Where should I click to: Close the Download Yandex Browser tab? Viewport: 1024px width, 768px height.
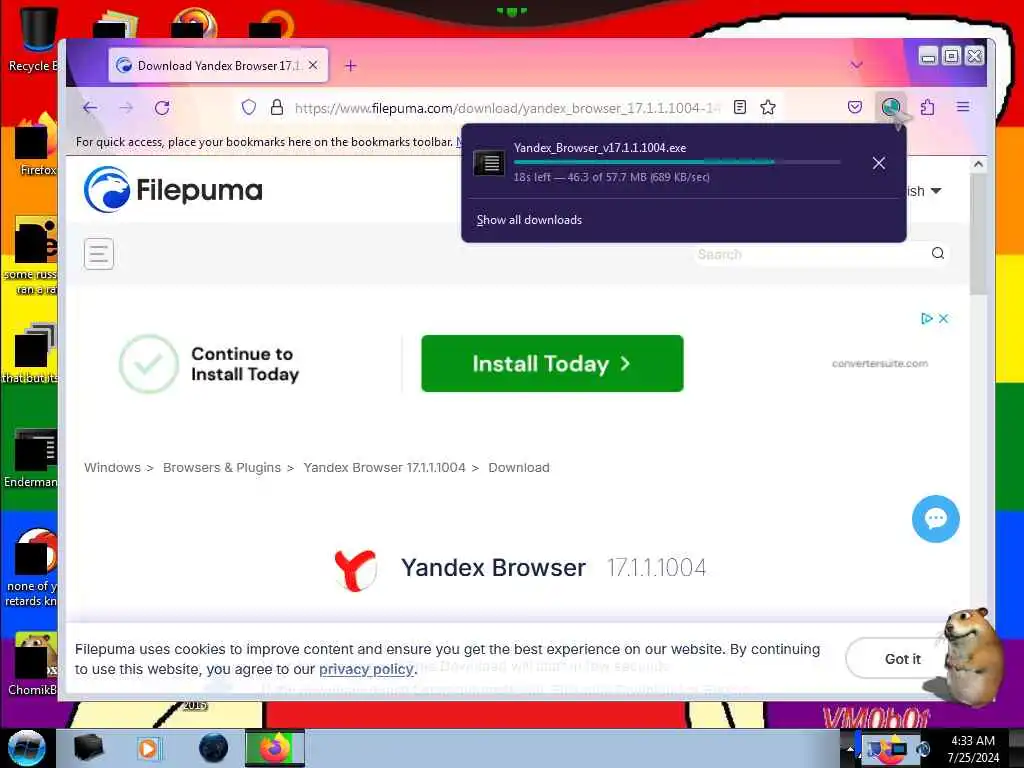click(x=313, y=65)
